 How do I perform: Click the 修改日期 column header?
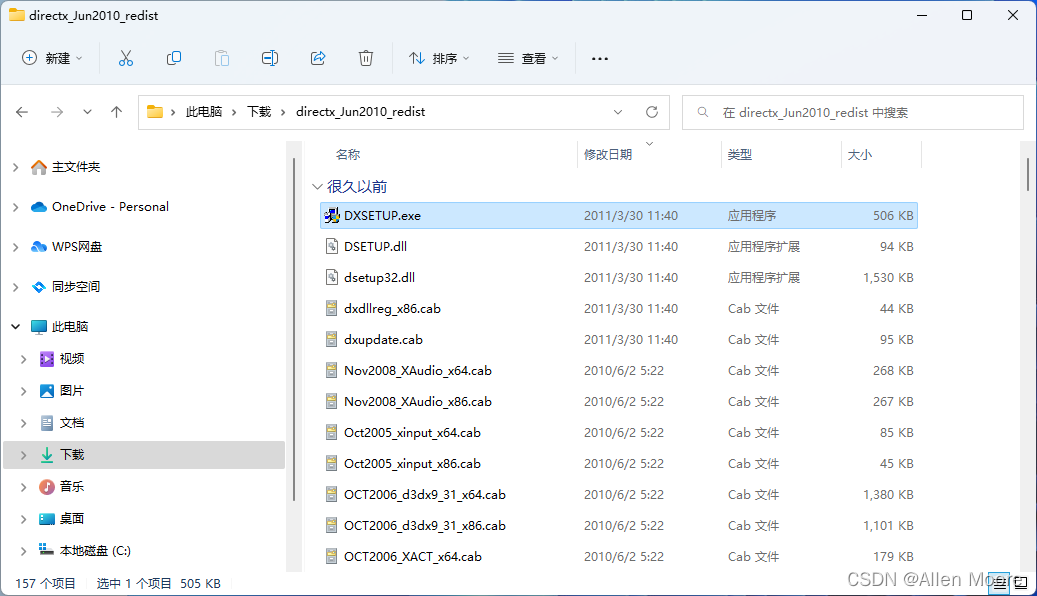(x=608, y=154)
